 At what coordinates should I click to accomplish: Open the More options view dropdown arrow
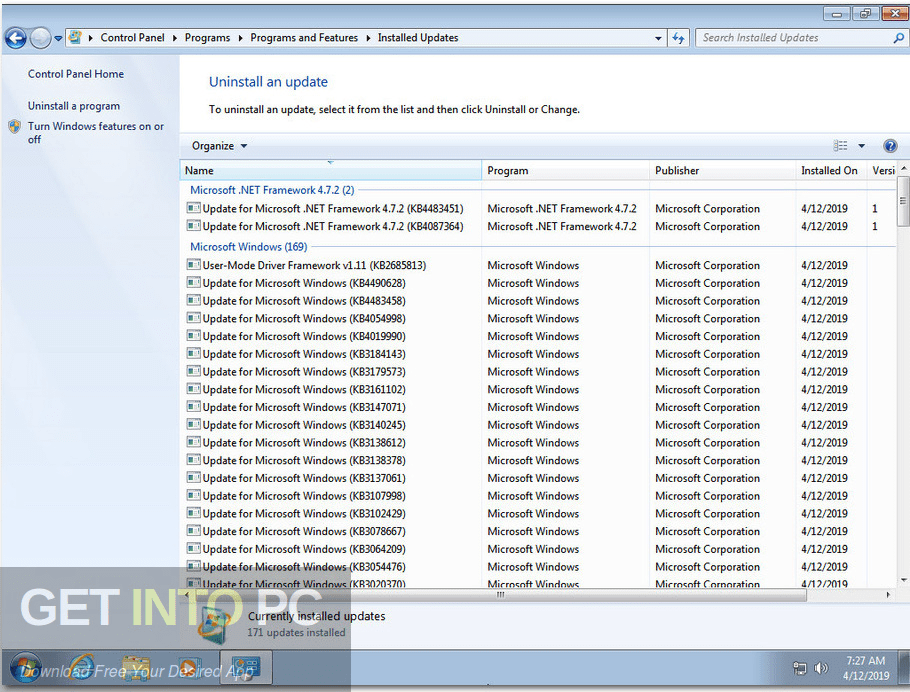[x=862, y=146]
